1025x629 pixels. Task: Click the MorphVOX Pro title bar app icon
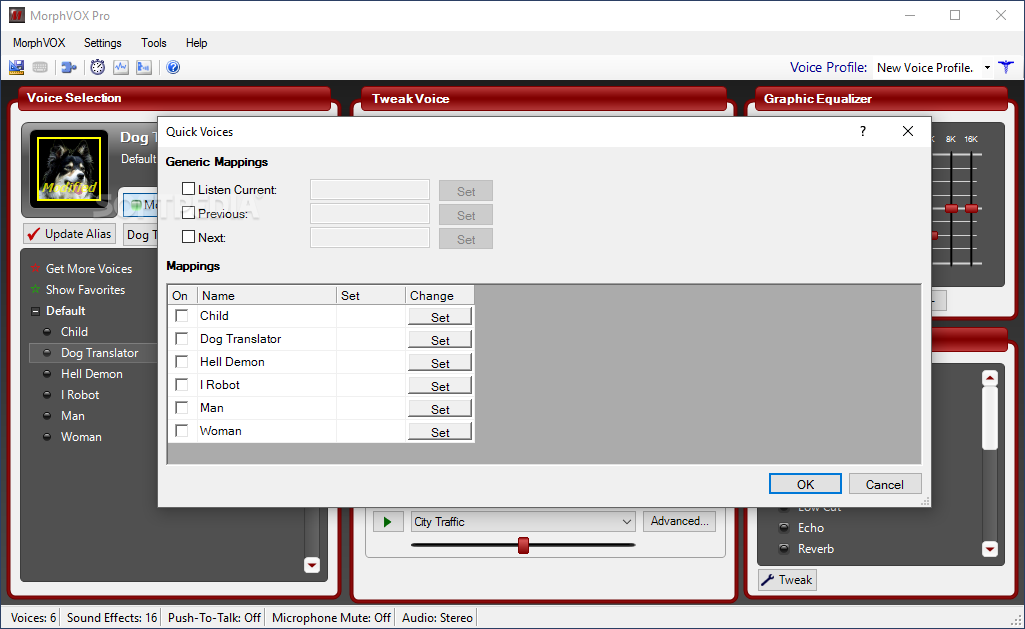16,15
